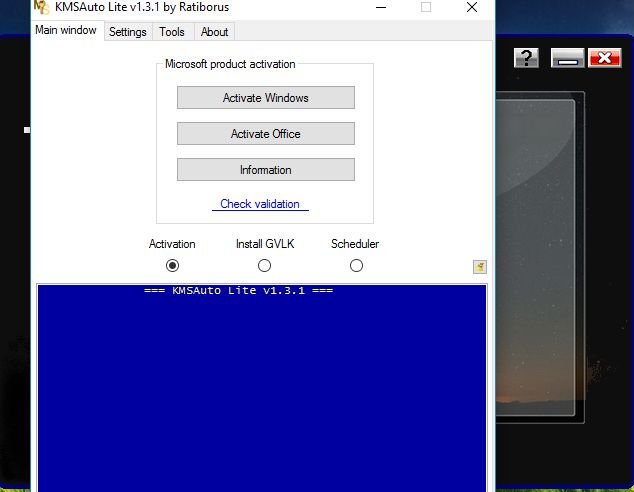The width and height of the screenshot is (634, 492).
Task: Click the KMSAuto Lite title bar logo
Action: pos(41,7)
